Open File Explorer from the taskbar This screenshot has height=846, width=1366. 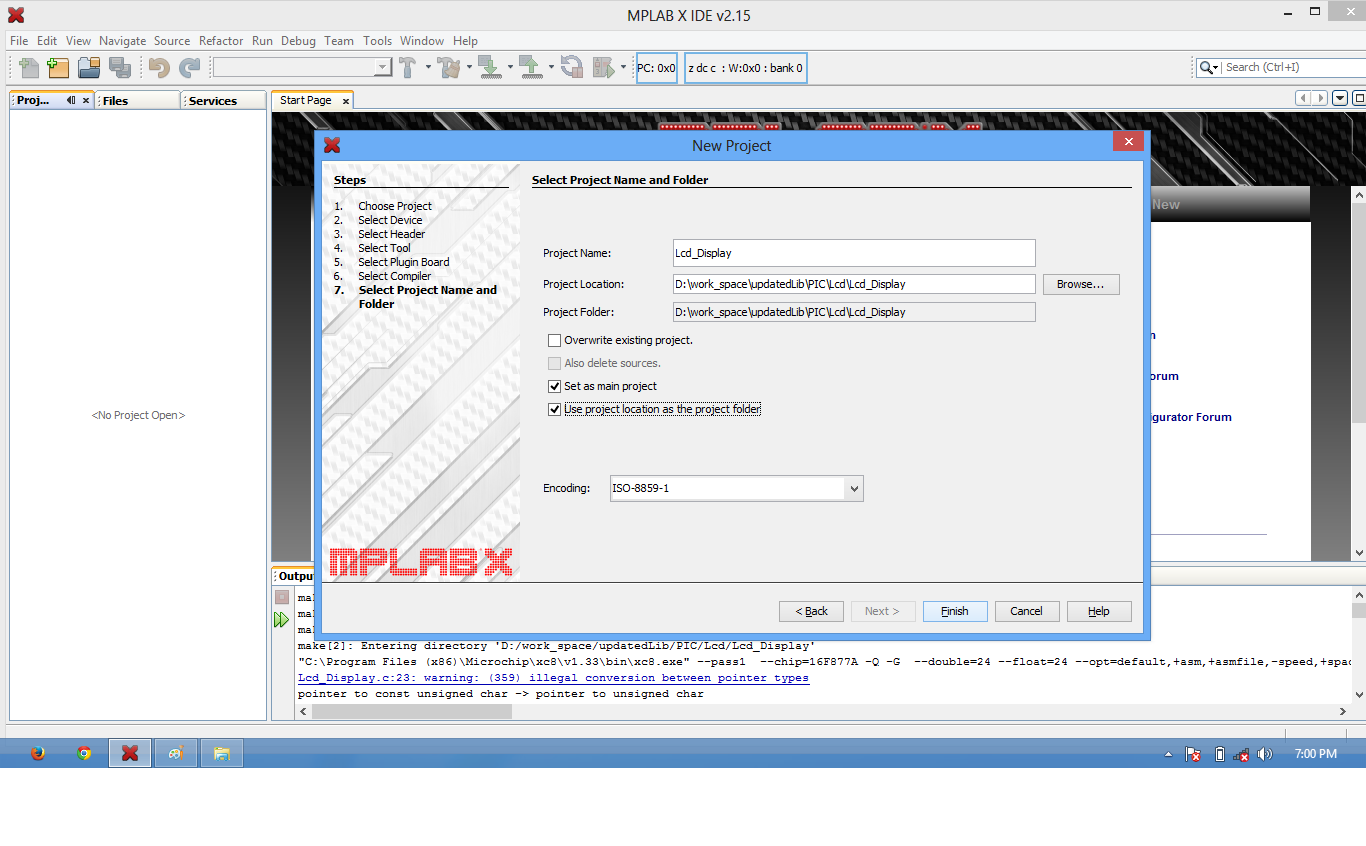[222, 753]
